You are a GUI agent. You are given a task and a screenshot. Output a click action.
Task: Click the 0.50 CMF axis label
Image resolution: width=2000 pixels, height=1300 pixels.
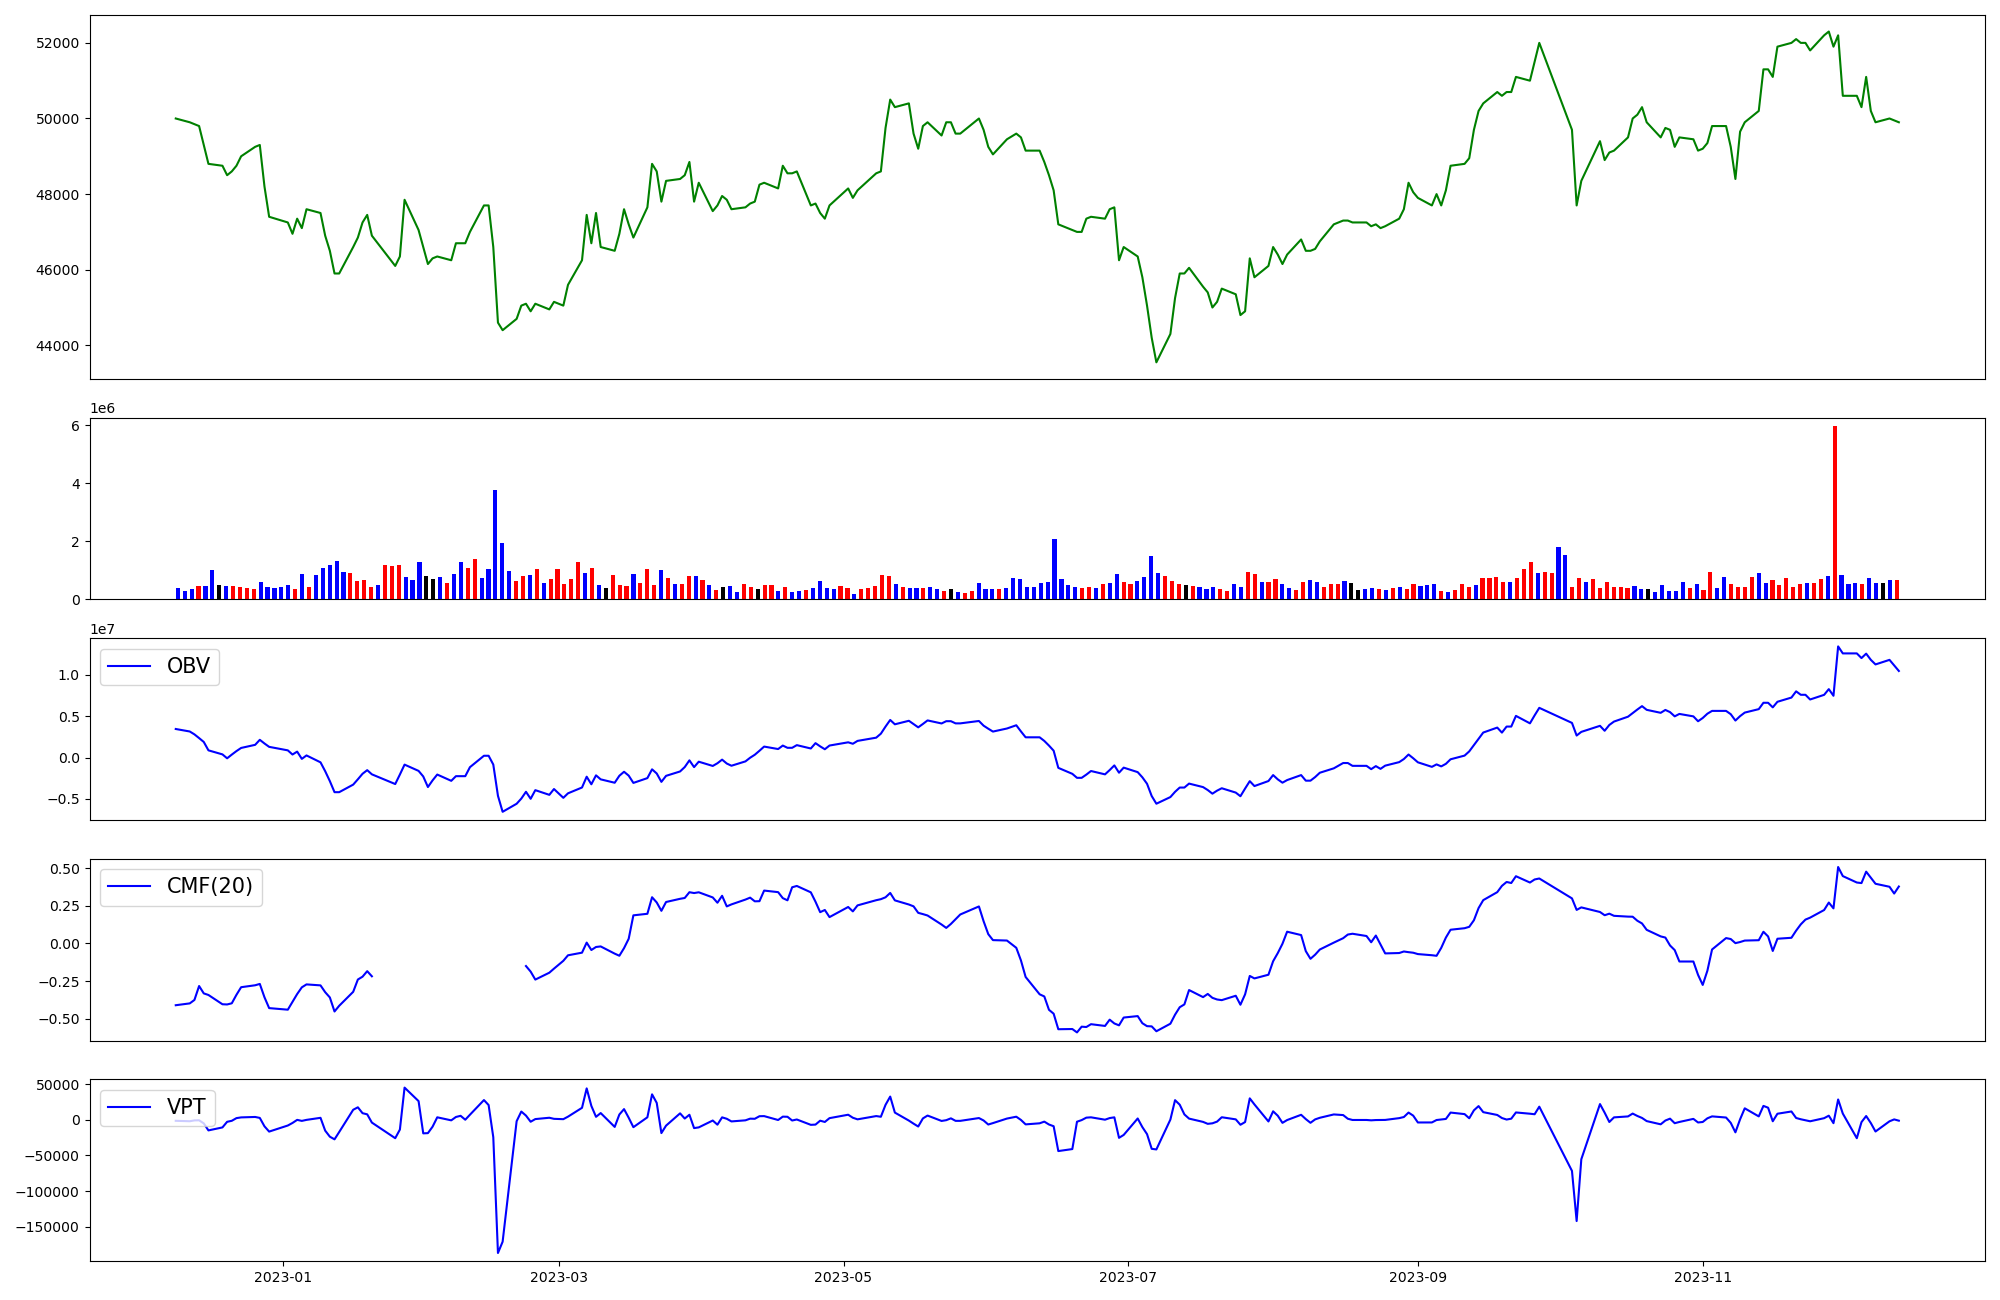(64, 869)
